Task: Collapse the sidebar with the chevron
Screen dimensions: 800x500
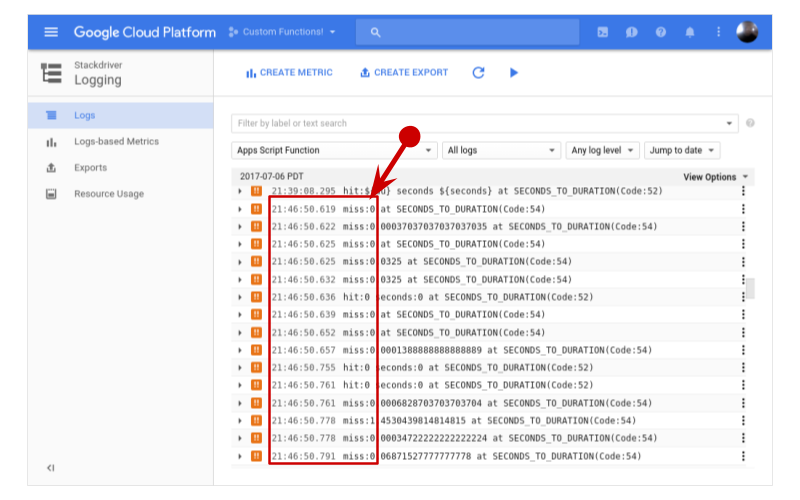Action: coord(51,468)
